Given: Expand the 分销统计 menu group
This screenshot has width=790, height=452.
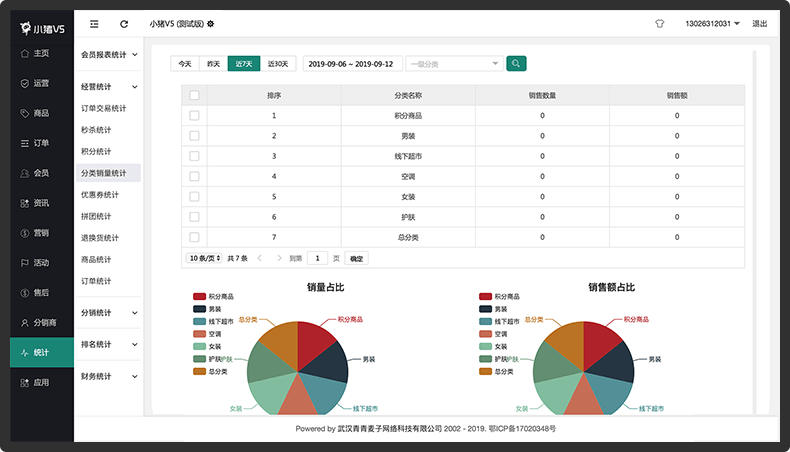Looking at the screenshot, I should point(109,313).
